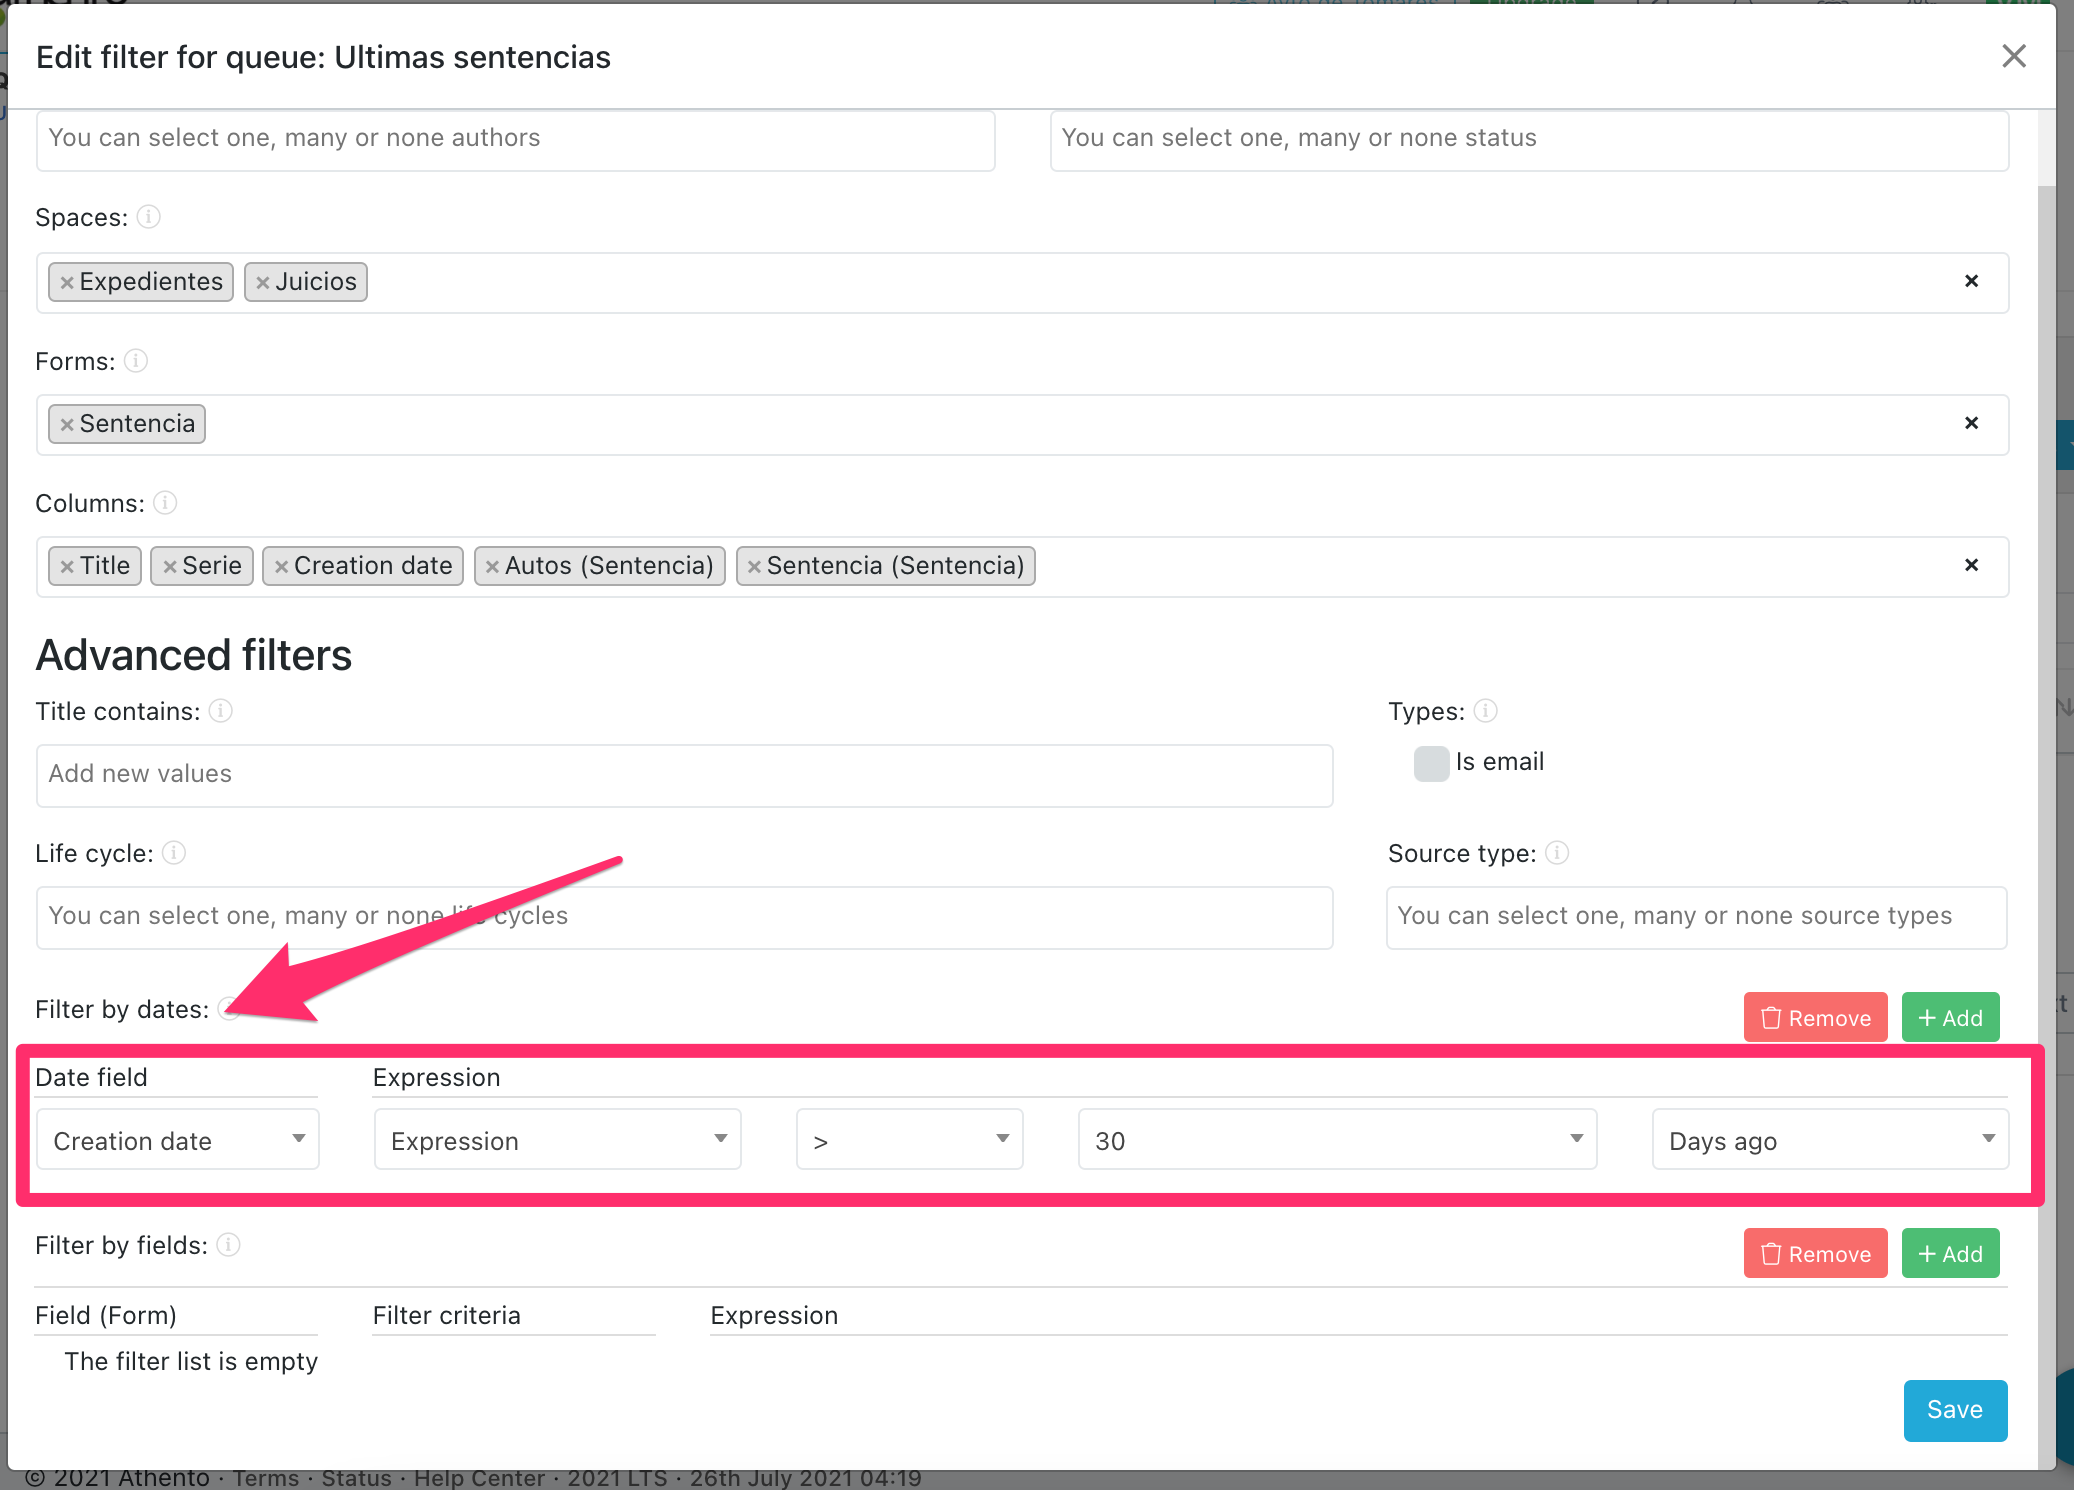This screenshot has width=2074, height=1490.
Task: Open the Creation date field dropdown
Action: click(178, 1140)
